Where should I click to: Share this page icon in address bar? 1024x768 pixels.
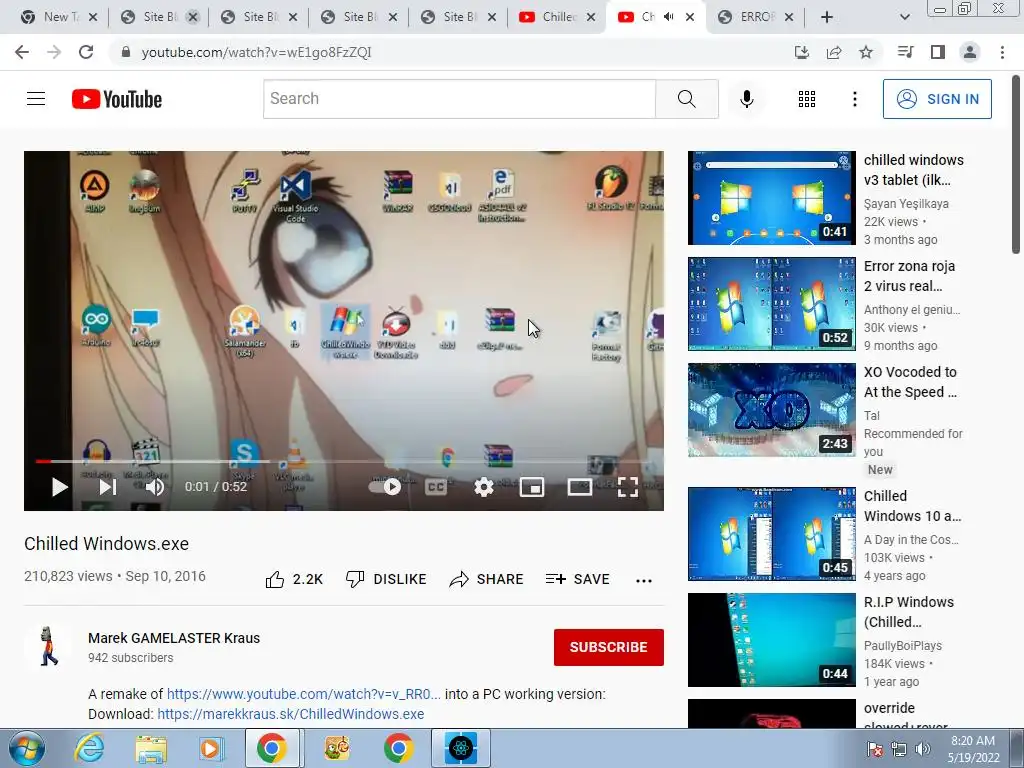834,52
